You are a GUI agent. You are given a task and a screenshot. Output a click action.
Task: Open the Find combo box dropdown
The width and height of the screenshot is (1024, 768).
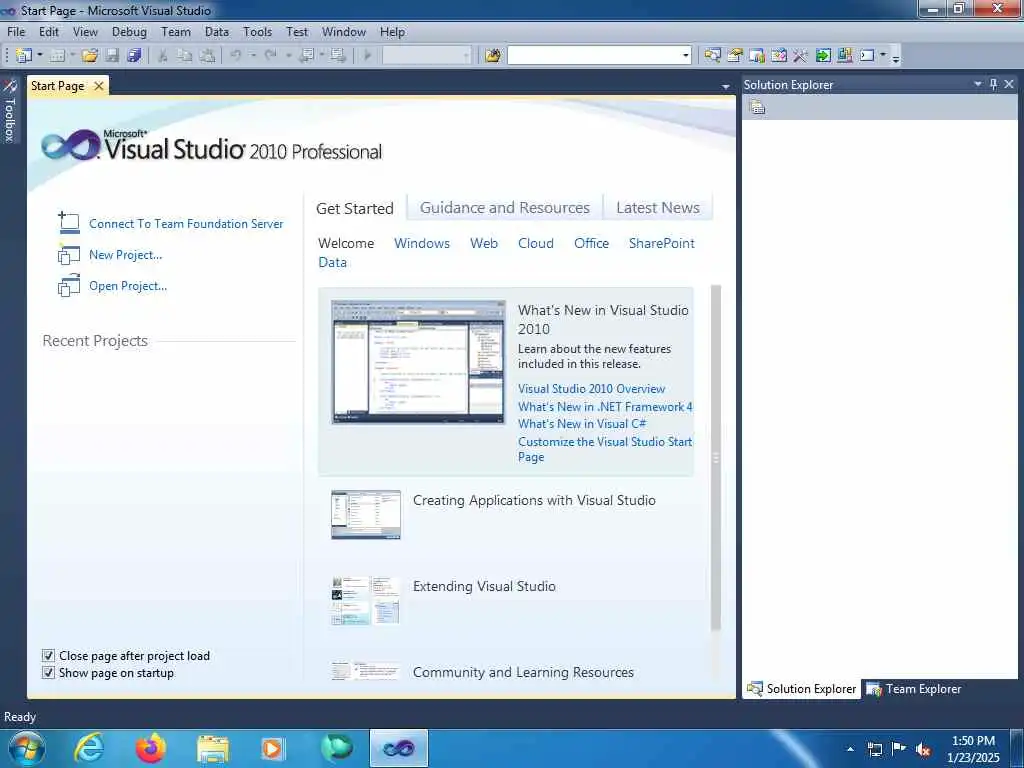click(686, 56)
